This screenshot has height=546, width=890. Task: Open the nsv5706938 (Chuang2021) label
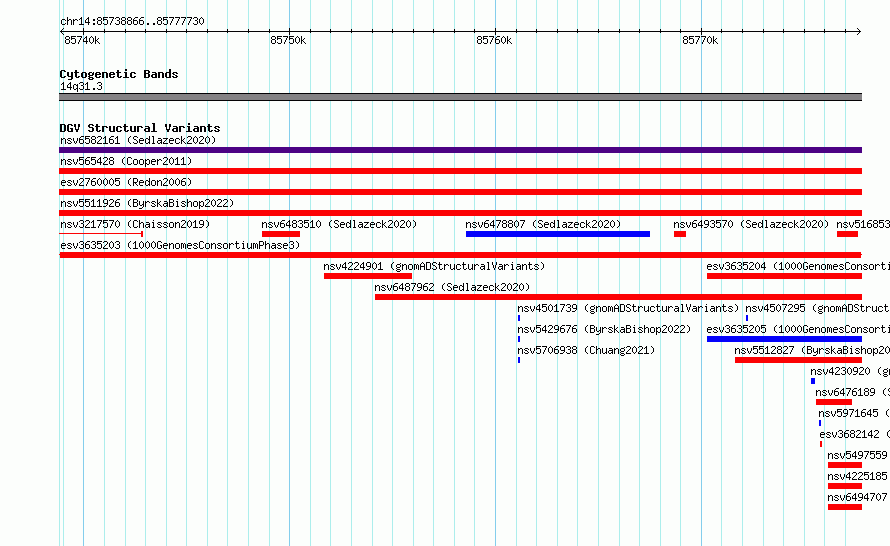point(586,350)
